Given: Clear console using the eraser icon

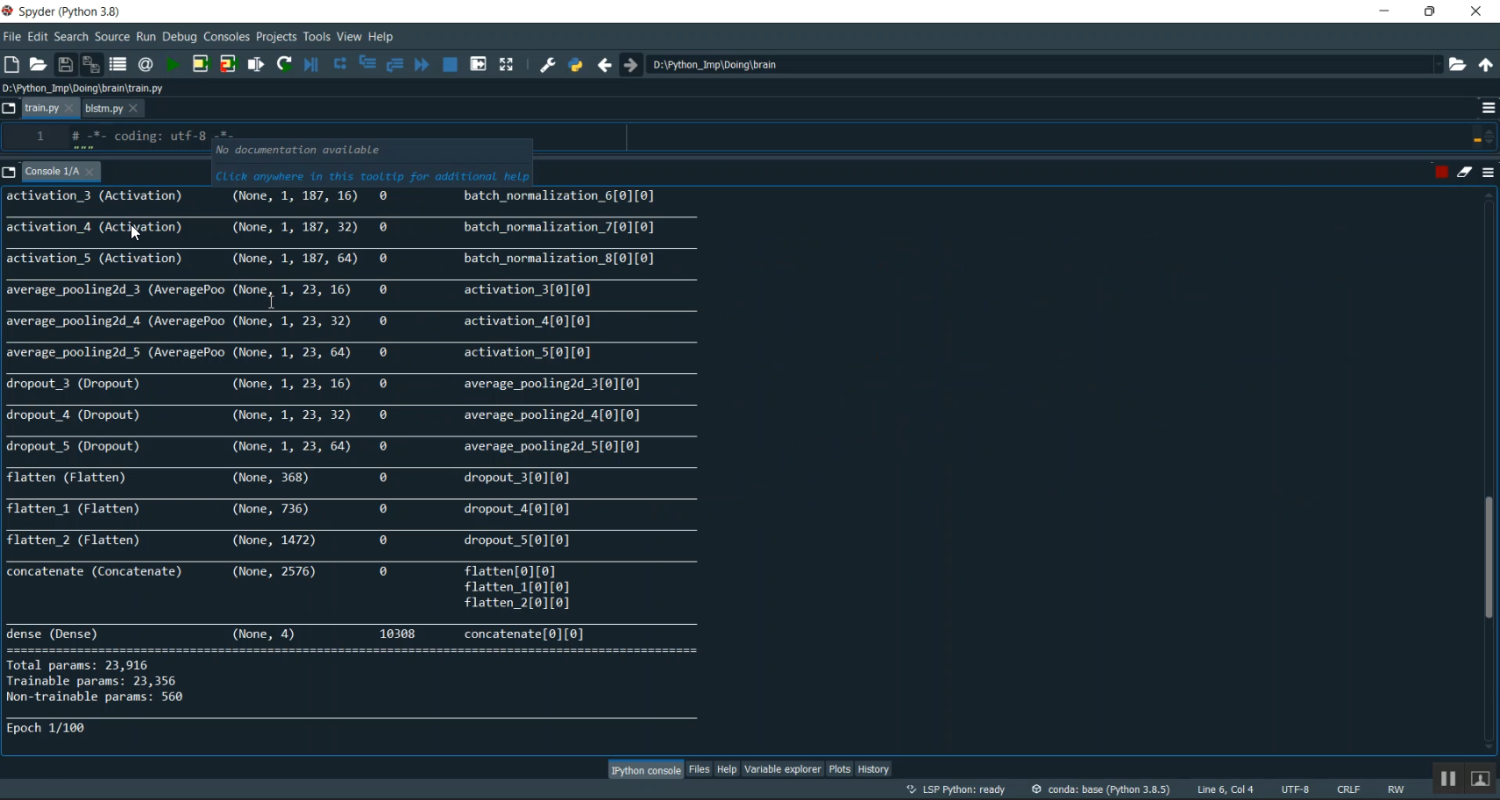Looking at the screenshot, I should pyautogui.click(x=1464, y=172).
